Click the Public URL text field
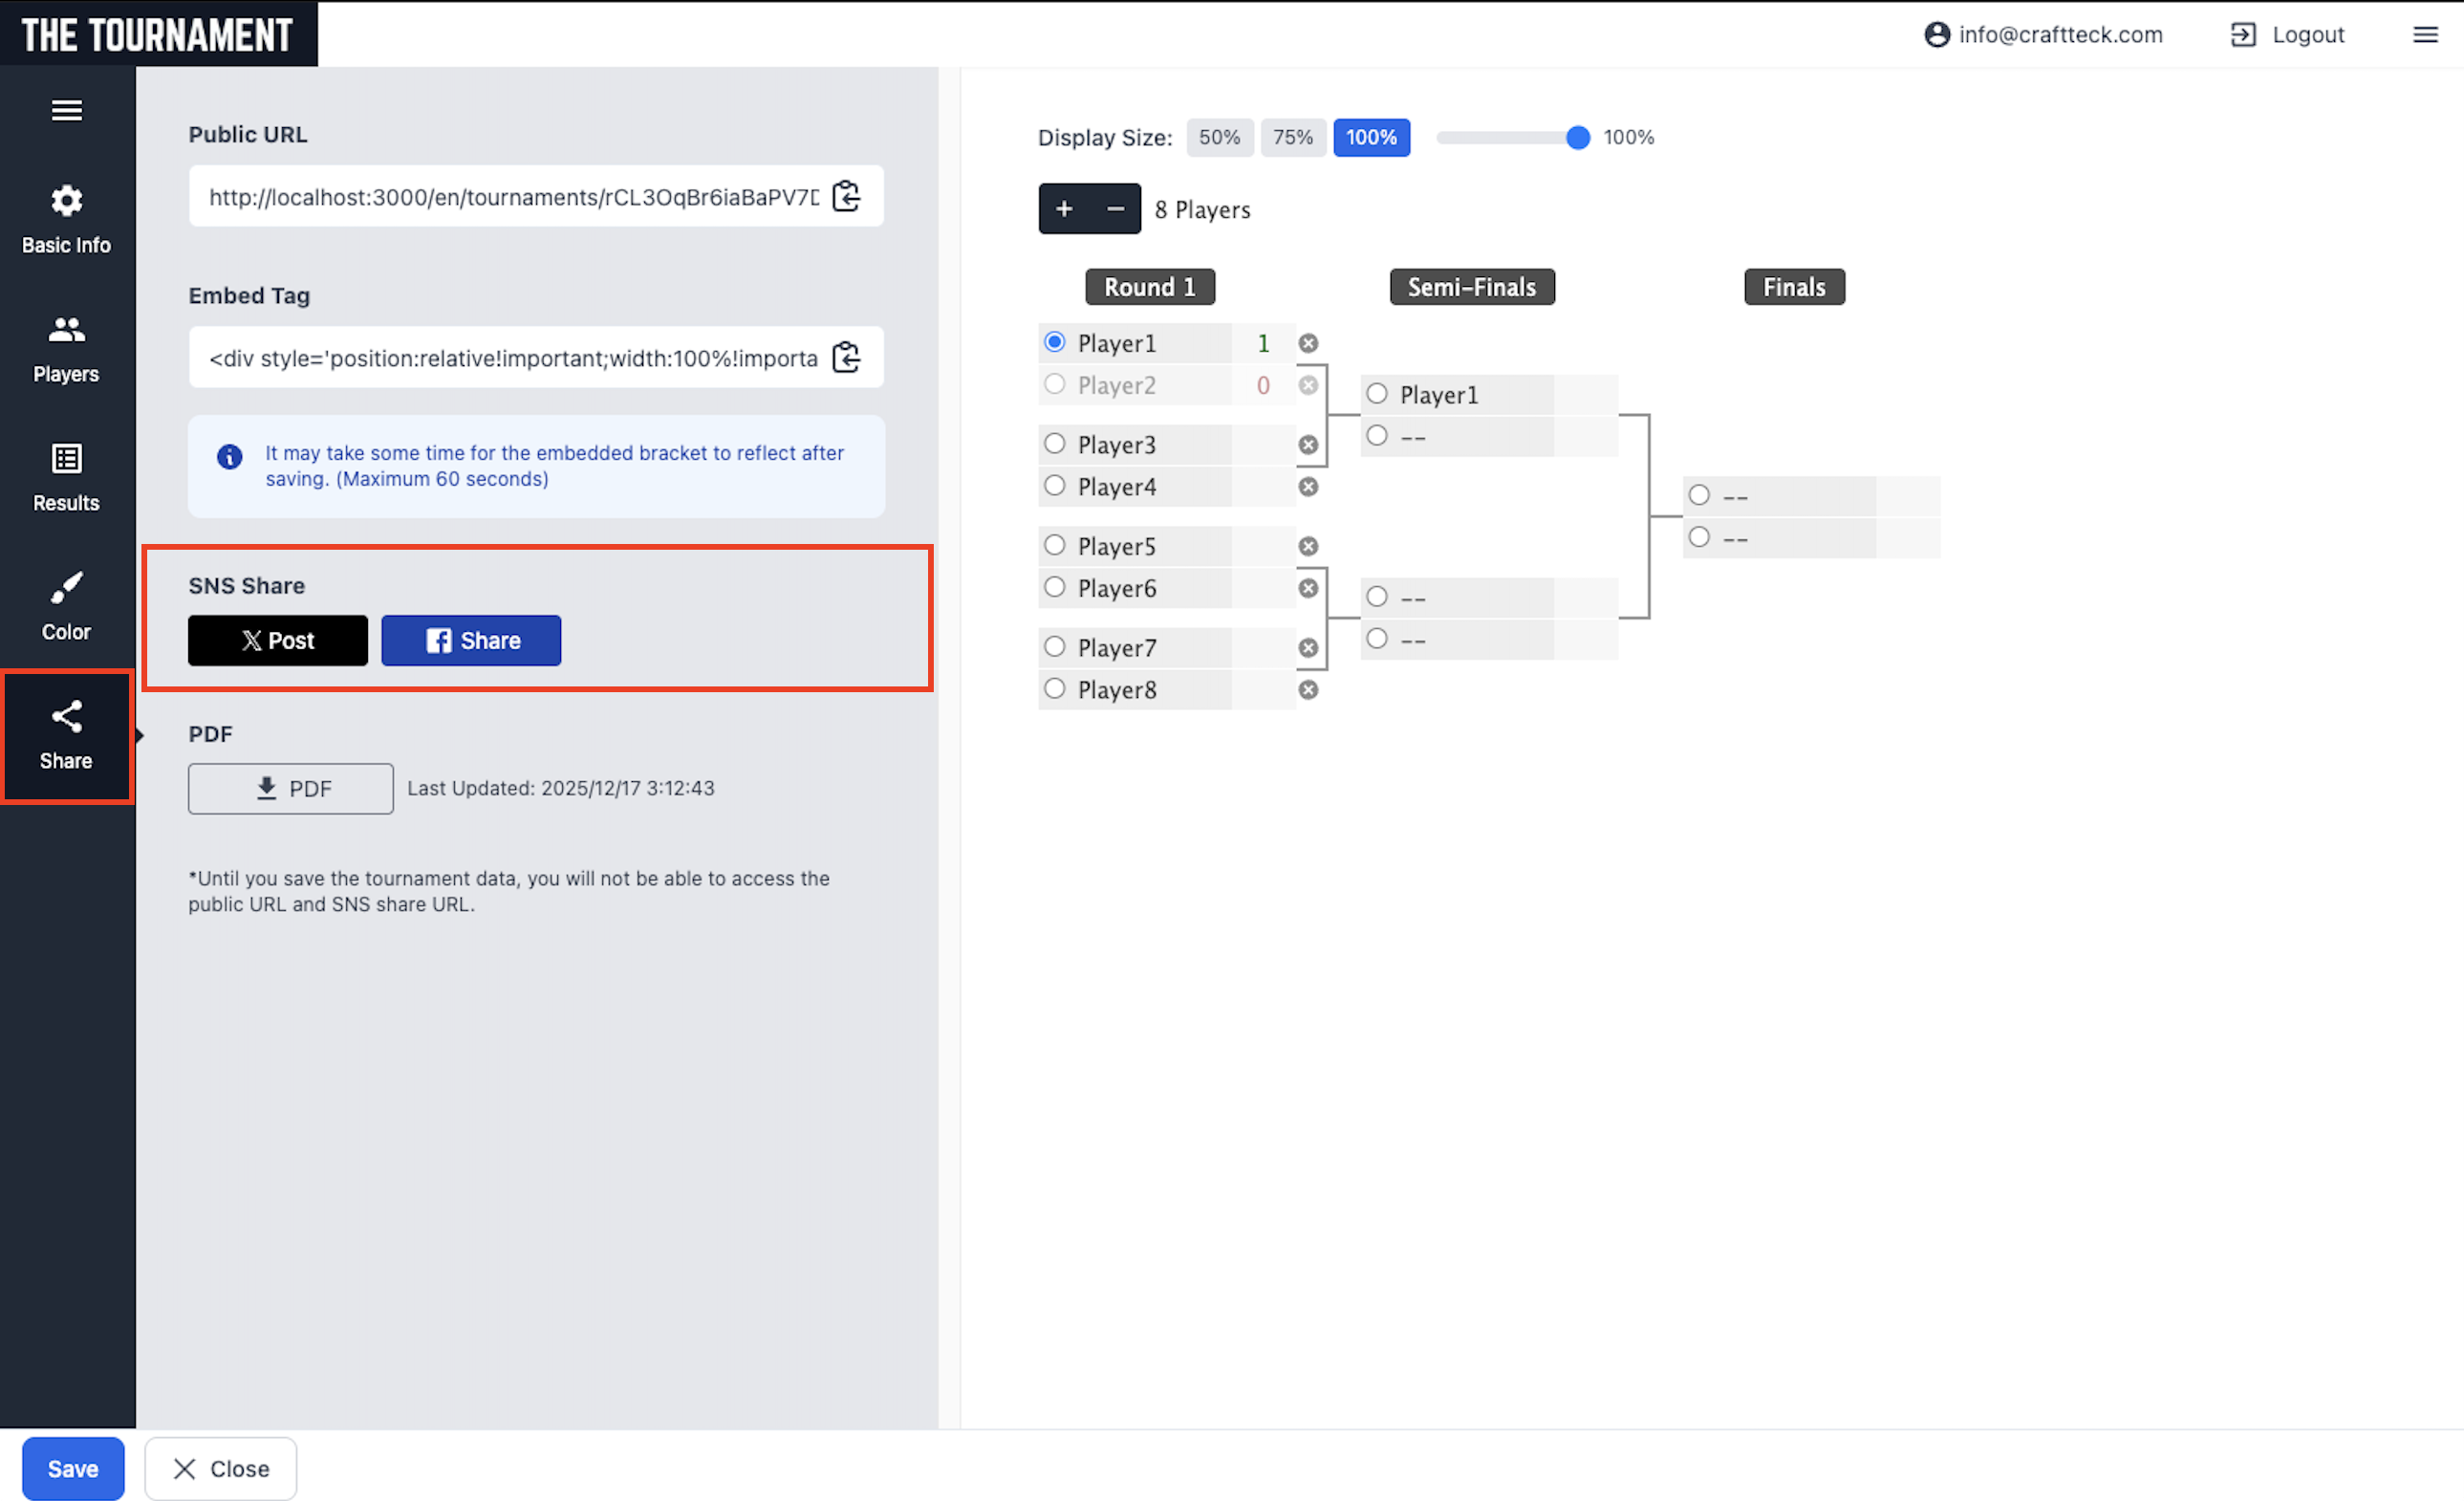The image size is (2464, 1501). pyautogui.click(x=512, y=197)
